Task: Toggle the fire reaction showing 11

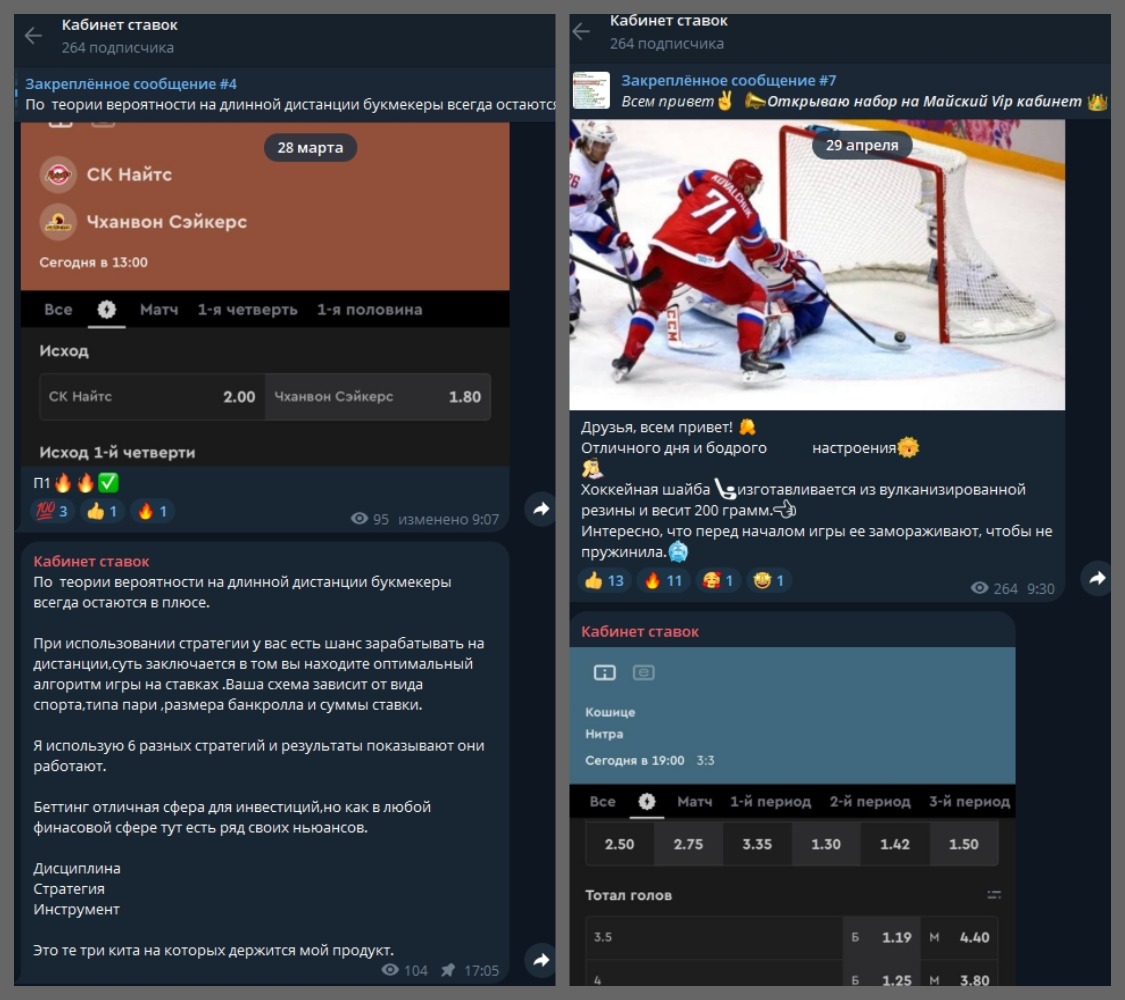Action: tap(663, 581)
